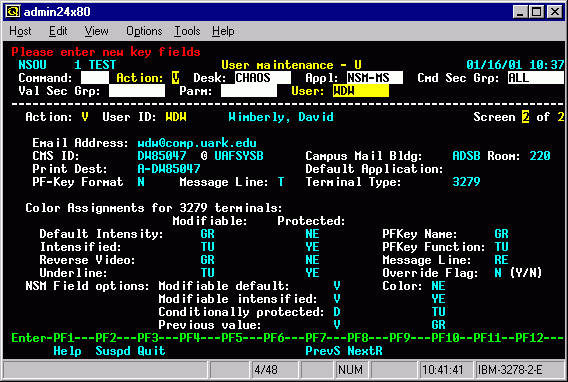Click the PFKey Name color GR
The width and height of the screenshot is (568, 382).
click(x=501, y=234)
